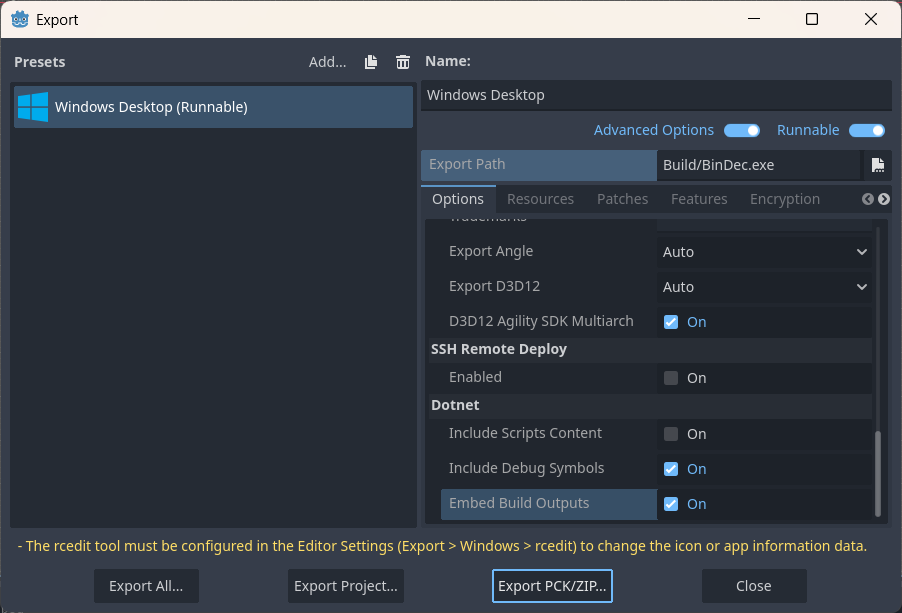Browse export path with file icon
The image size is (902, 613).
[877, 165]
